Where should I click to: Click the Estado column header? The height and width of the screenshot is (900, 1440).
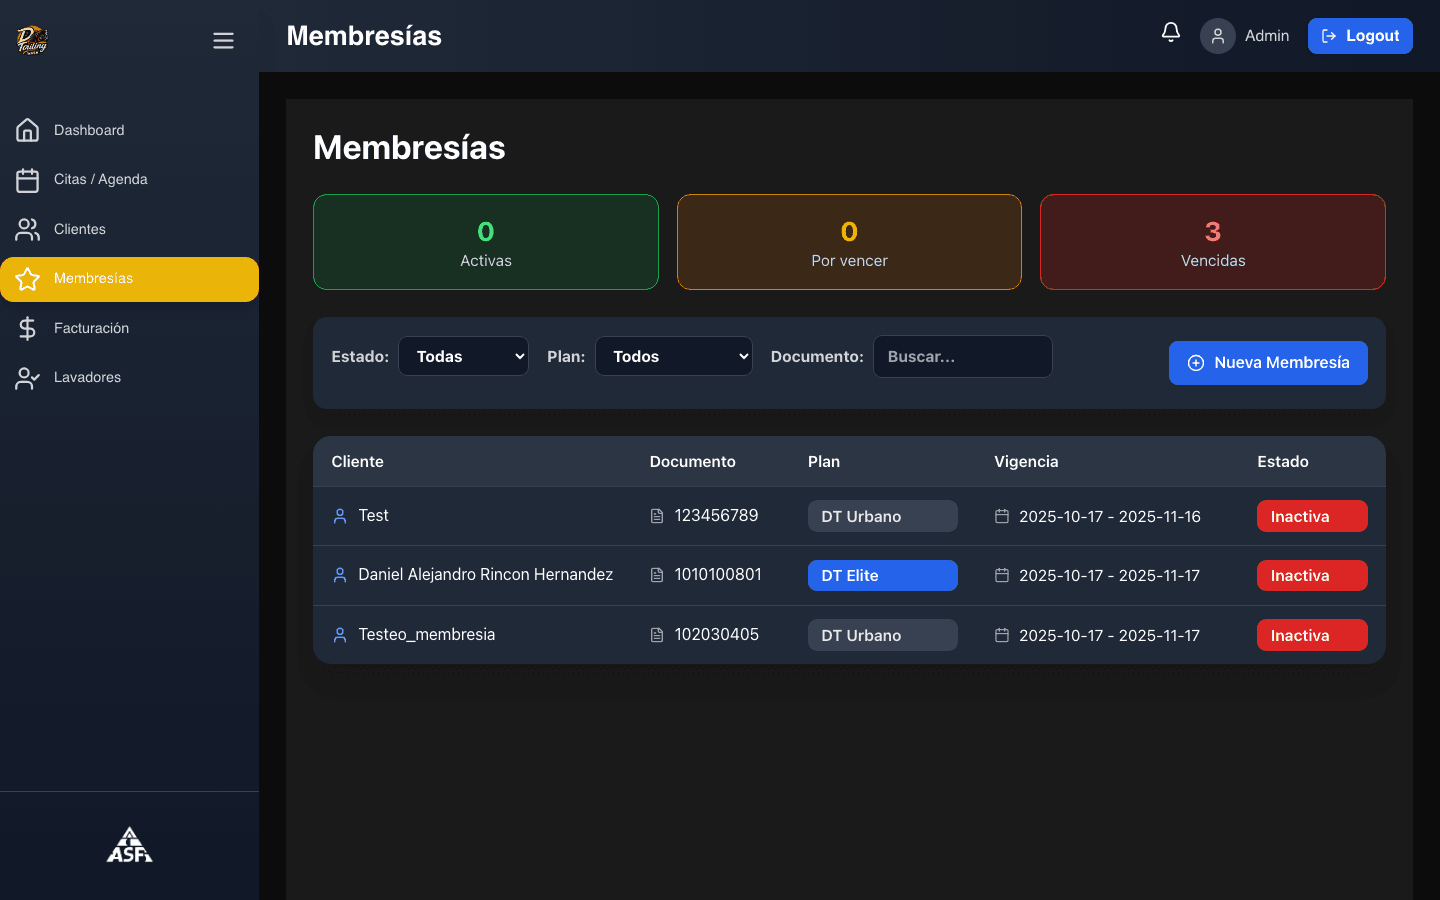(x=1283, y=461)
